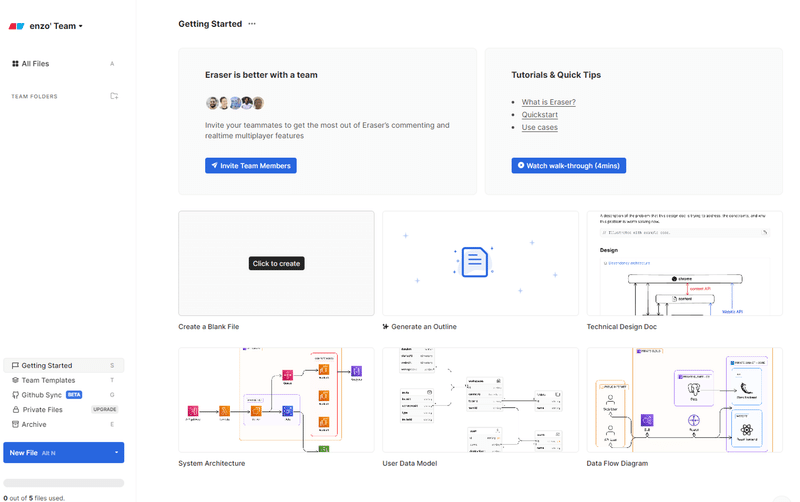The height and width of the screenshot is (502, 800).
Task: Open the Quickstart tutorial link
Action: coord(539,115)
